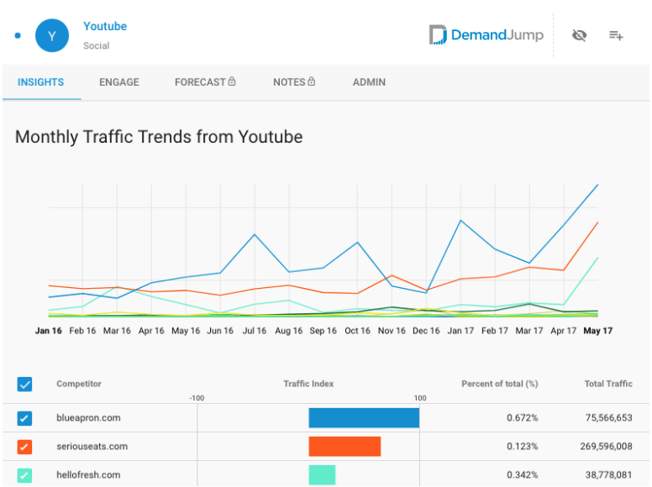Click the Social category label
The image size is (652, 487).
(96, 46)
